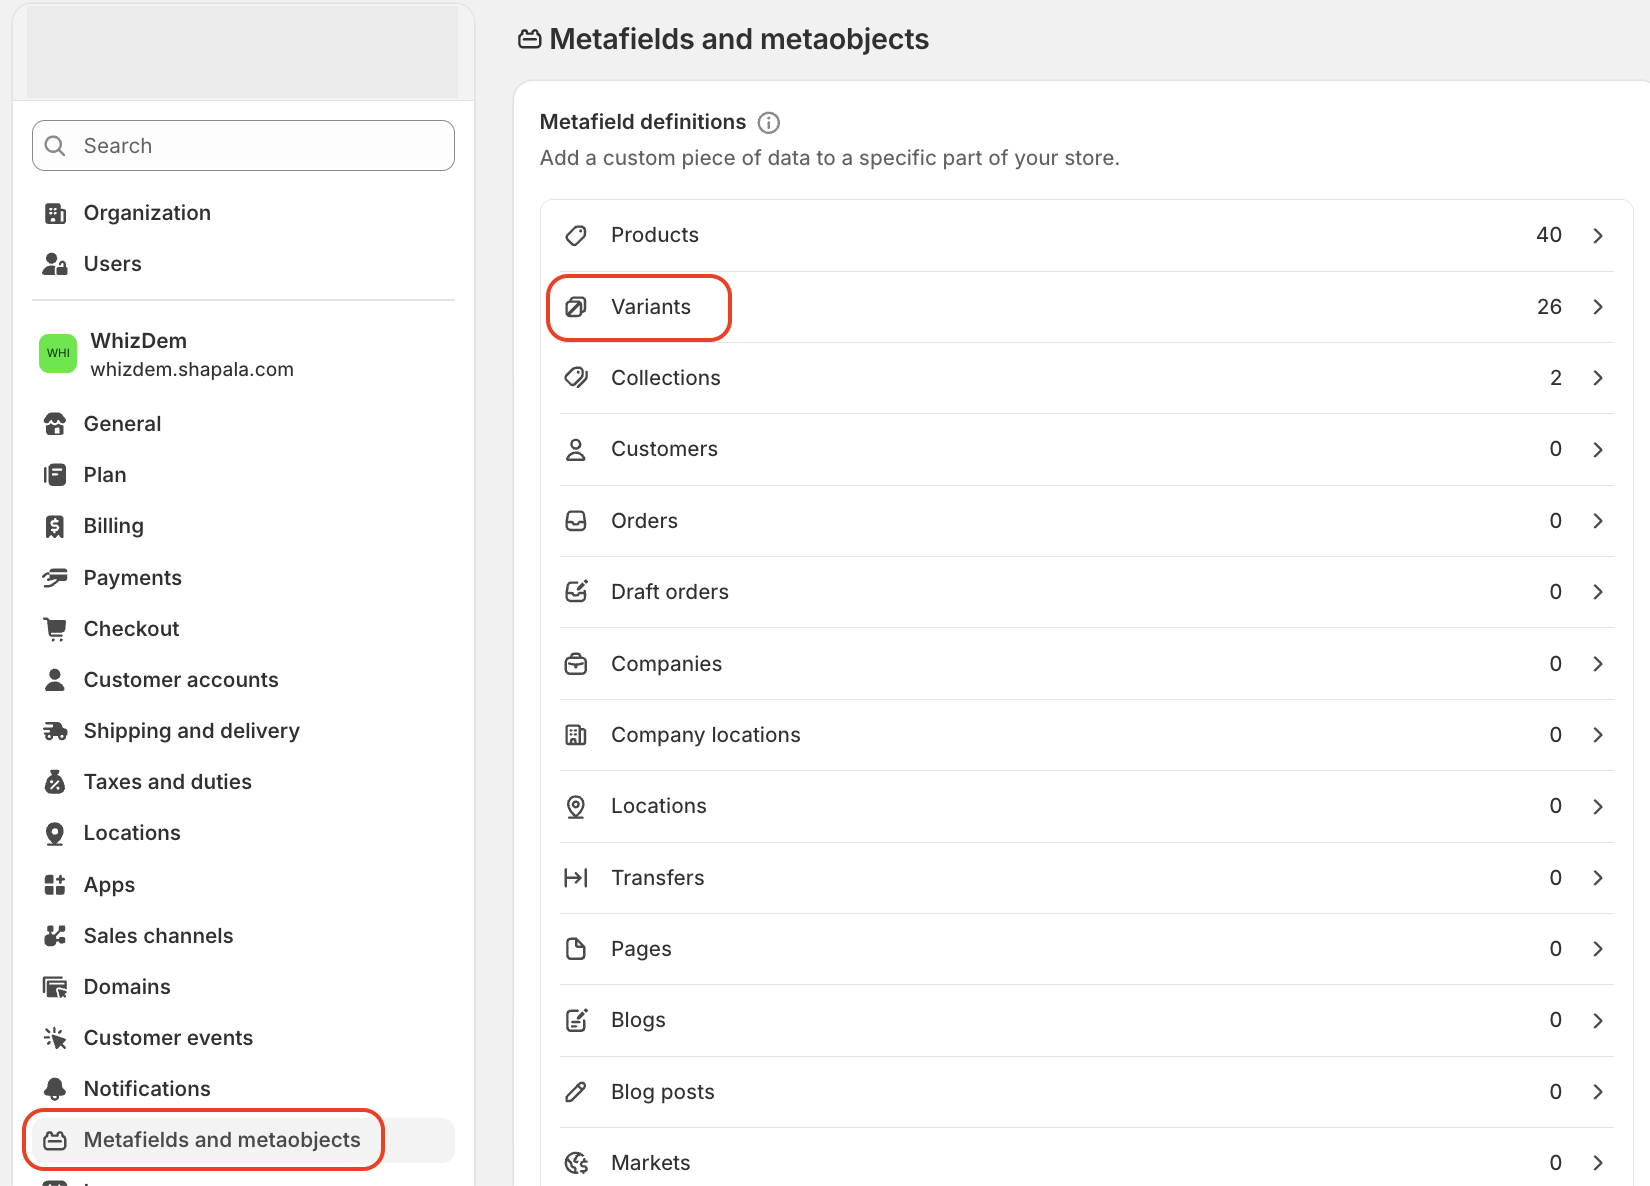Click the Notifications bell icon
The height and width of the screenshot is (1186, 1650).
point(55,1089)
